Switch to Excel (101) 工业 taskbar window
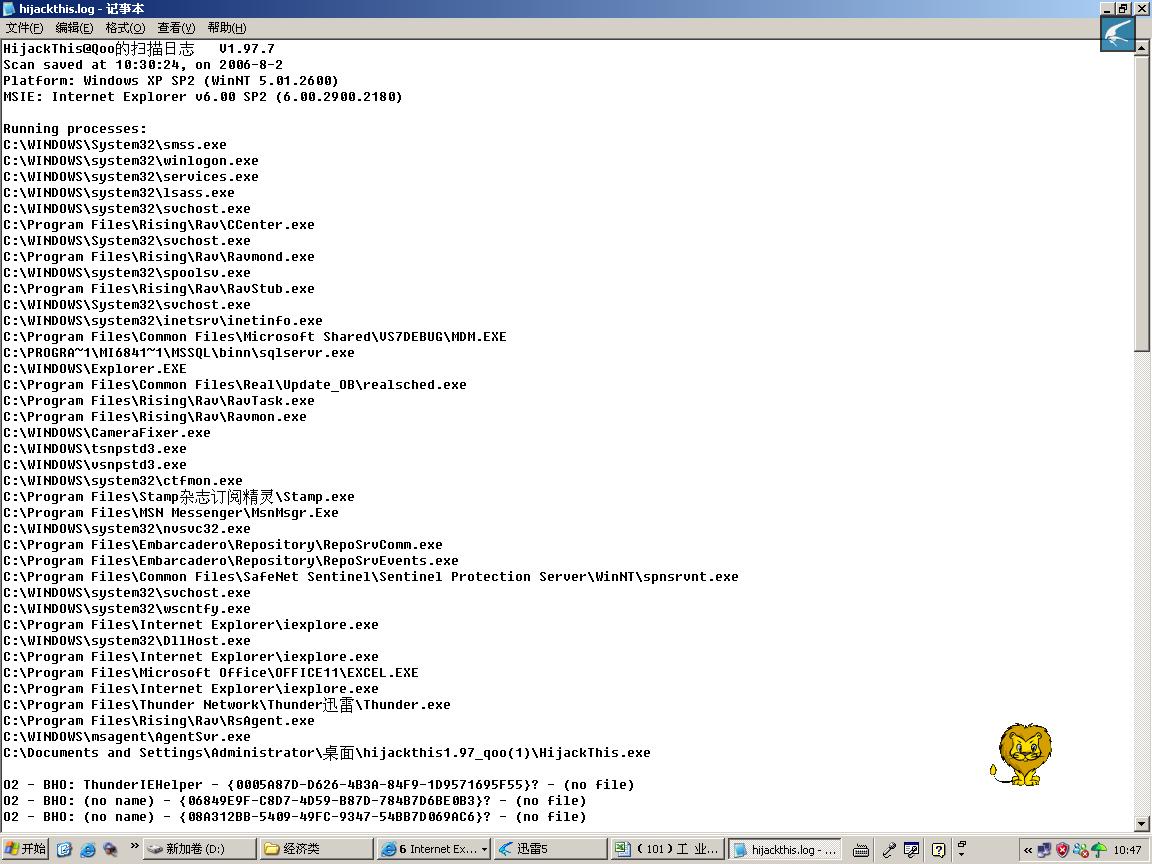The image size is (1152, 864). click(668, 849)
